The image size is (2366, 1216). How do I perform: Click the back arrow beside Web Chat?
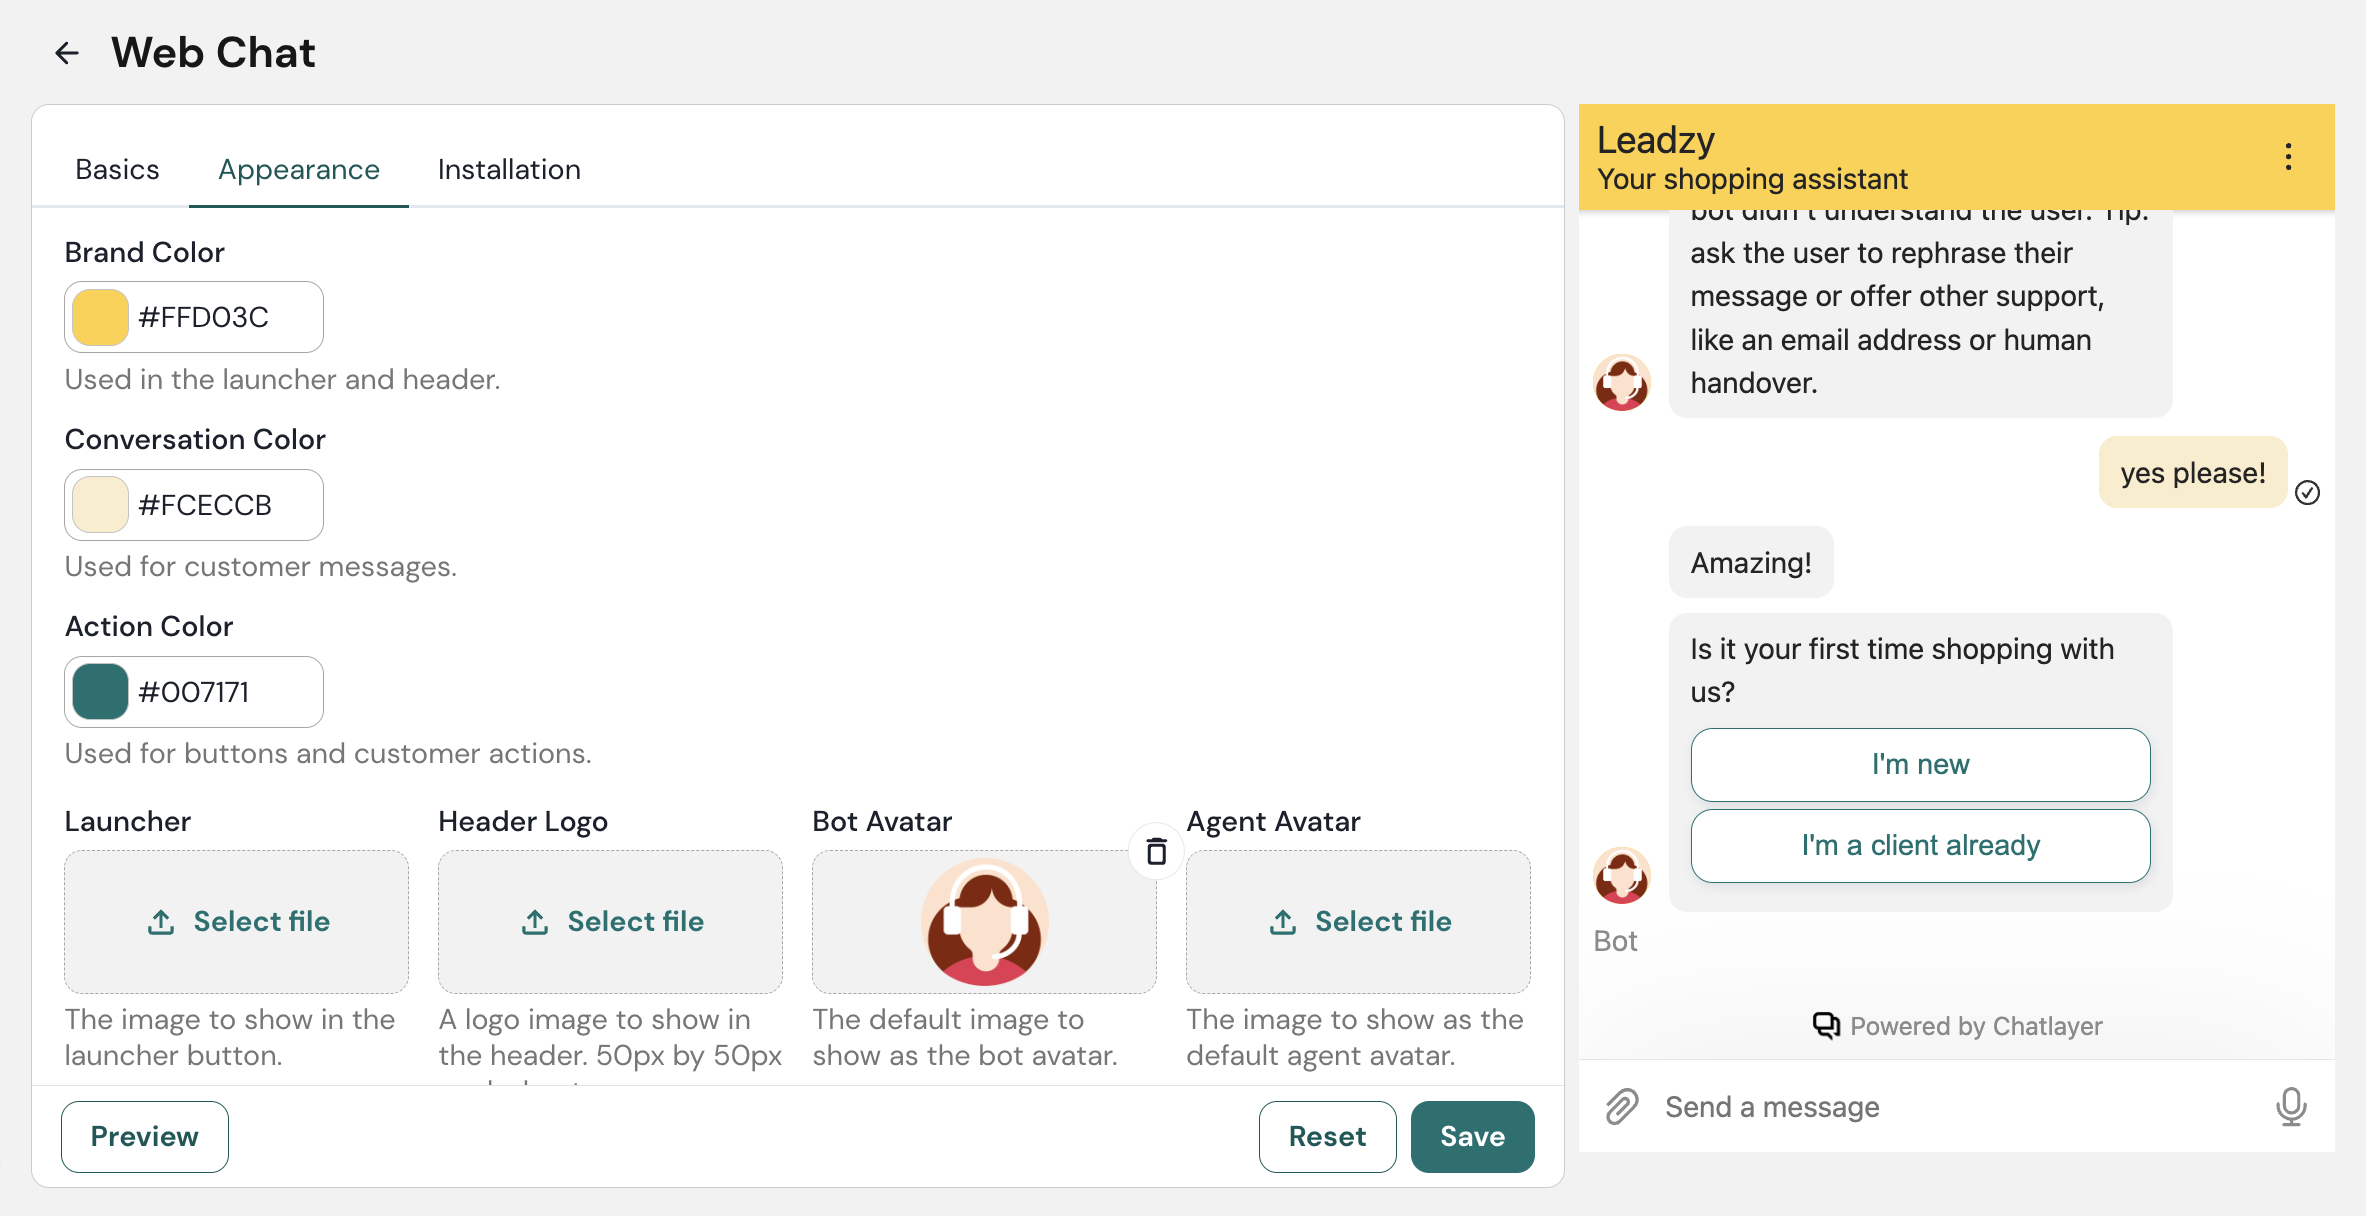pyautogui.click(x=67, y=53)
